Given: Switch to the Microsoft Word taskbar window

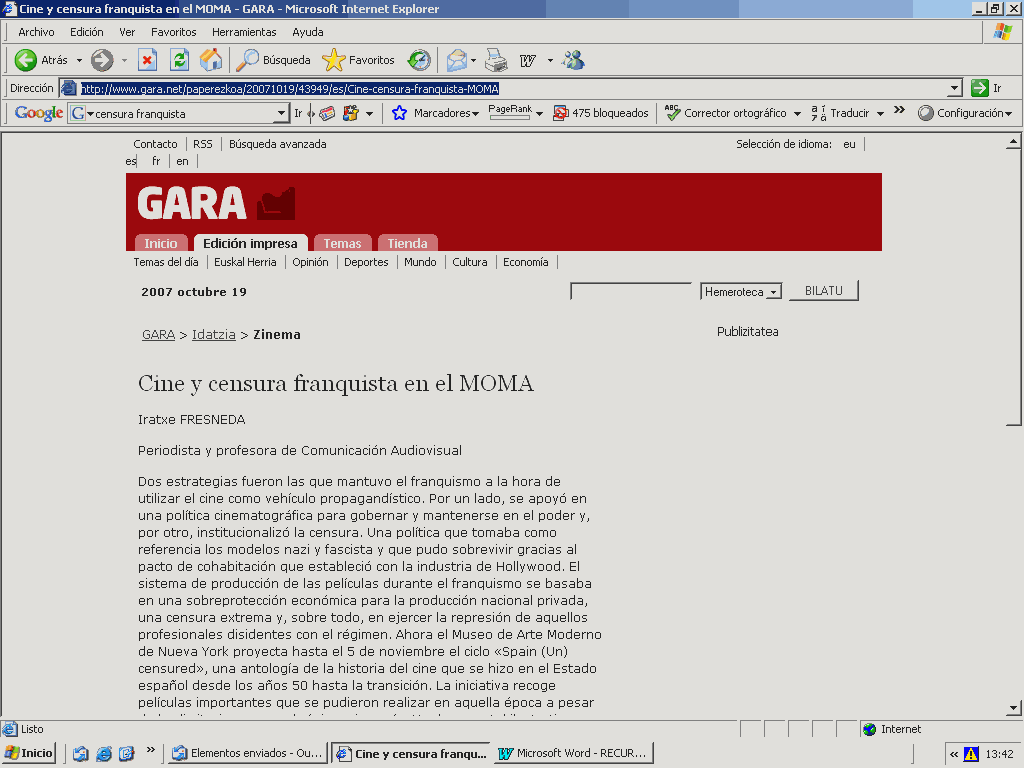Looking at the screenshot, I should point(574,754).
